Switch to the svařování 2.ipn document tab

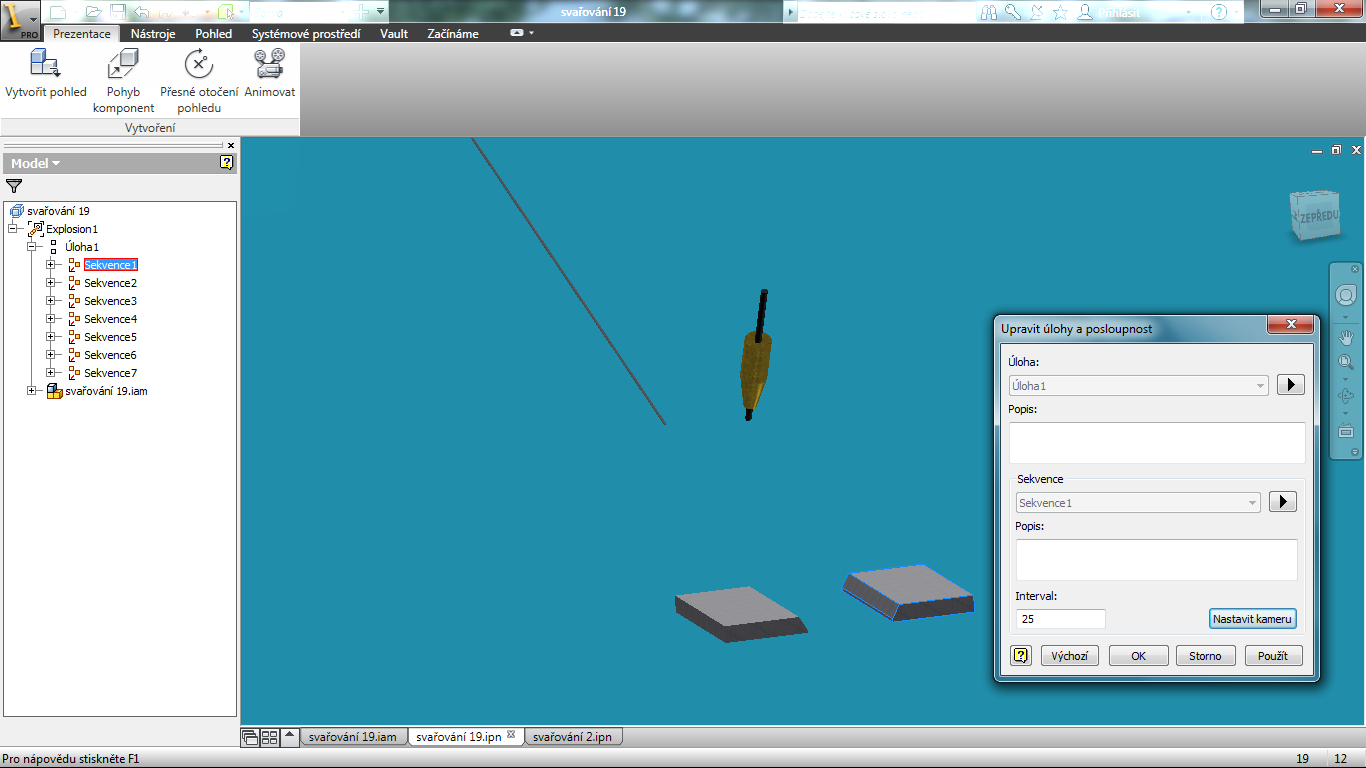pyautogui.click(x=573, y=737)
